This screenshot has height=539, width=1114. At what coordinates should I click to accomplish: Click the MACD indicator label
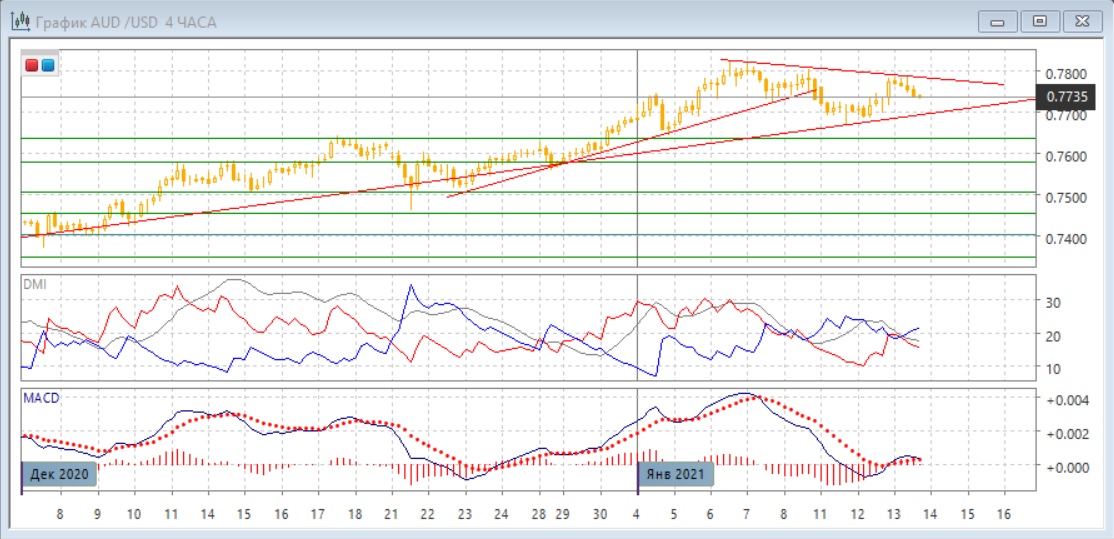pos(41,398)
